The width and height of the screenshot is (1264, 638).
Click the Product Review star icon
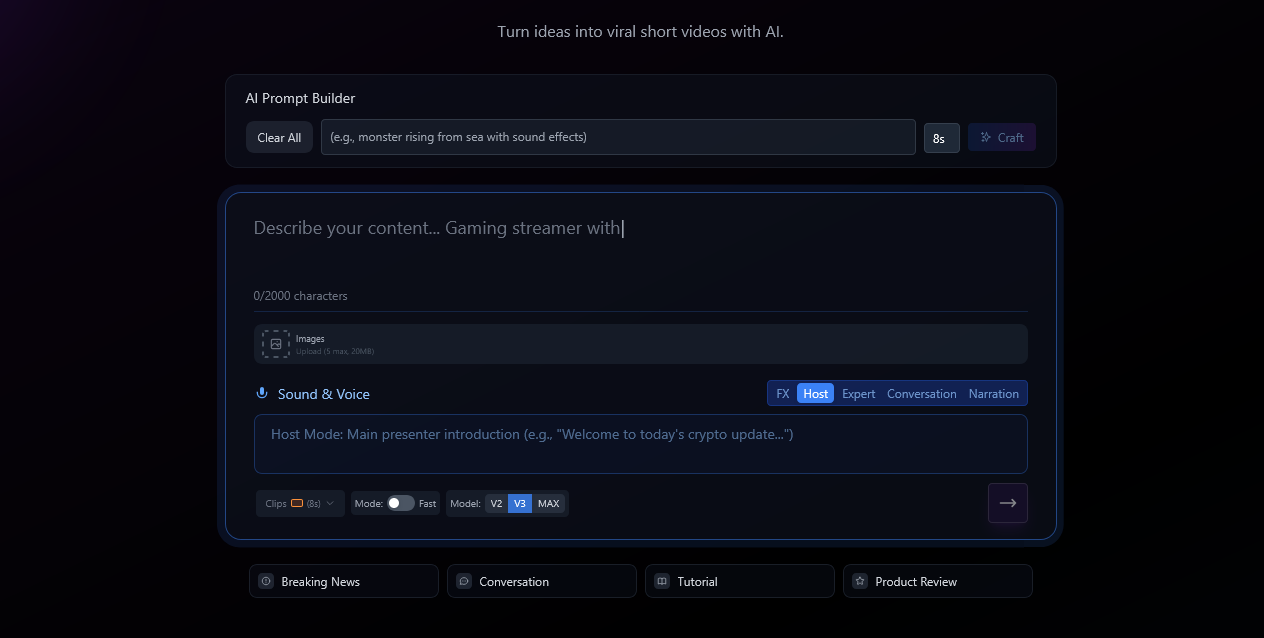click(x=860, y=581)
